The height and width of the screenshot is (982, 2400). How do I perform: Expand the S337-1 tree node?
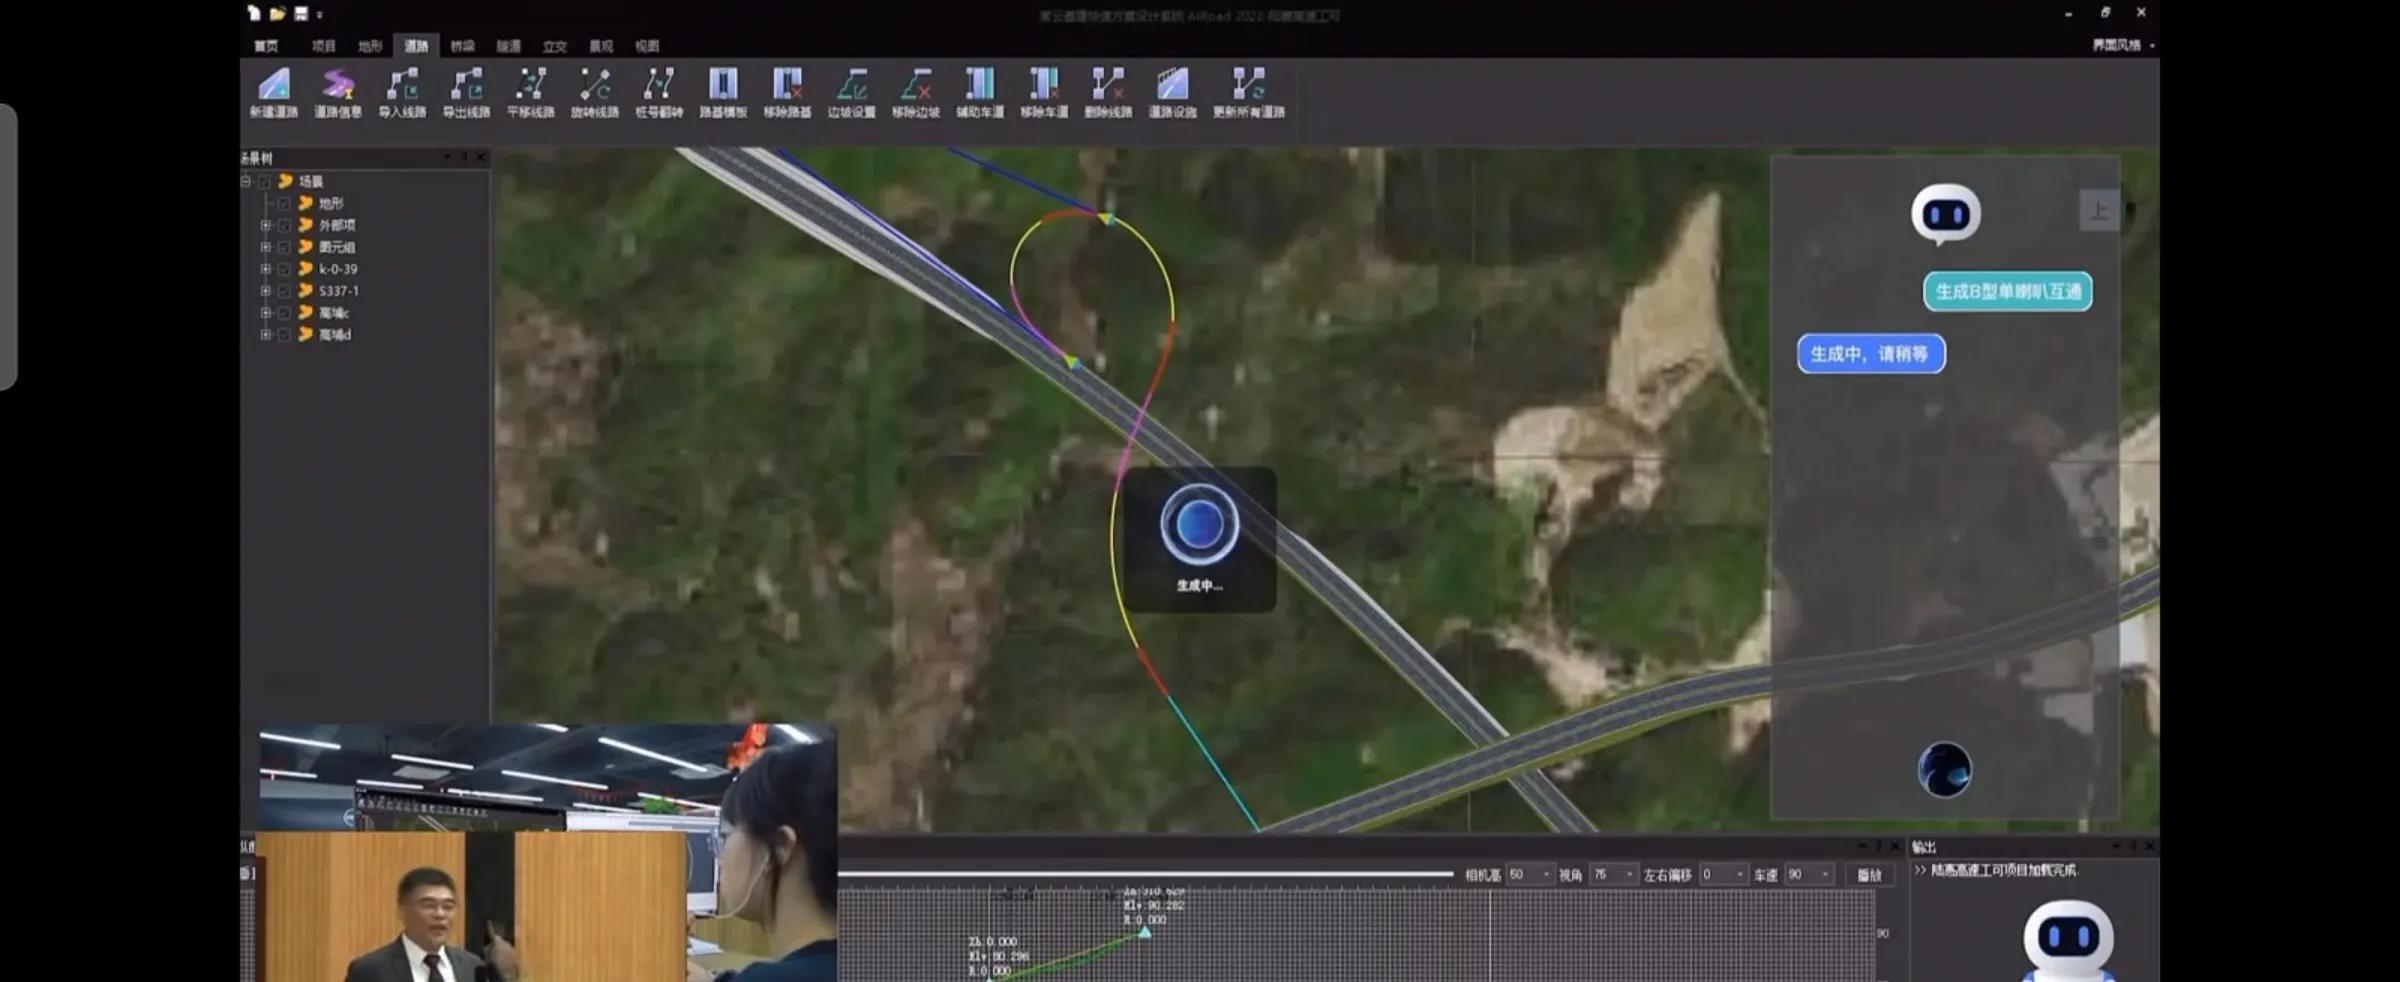tap(266, 291)
